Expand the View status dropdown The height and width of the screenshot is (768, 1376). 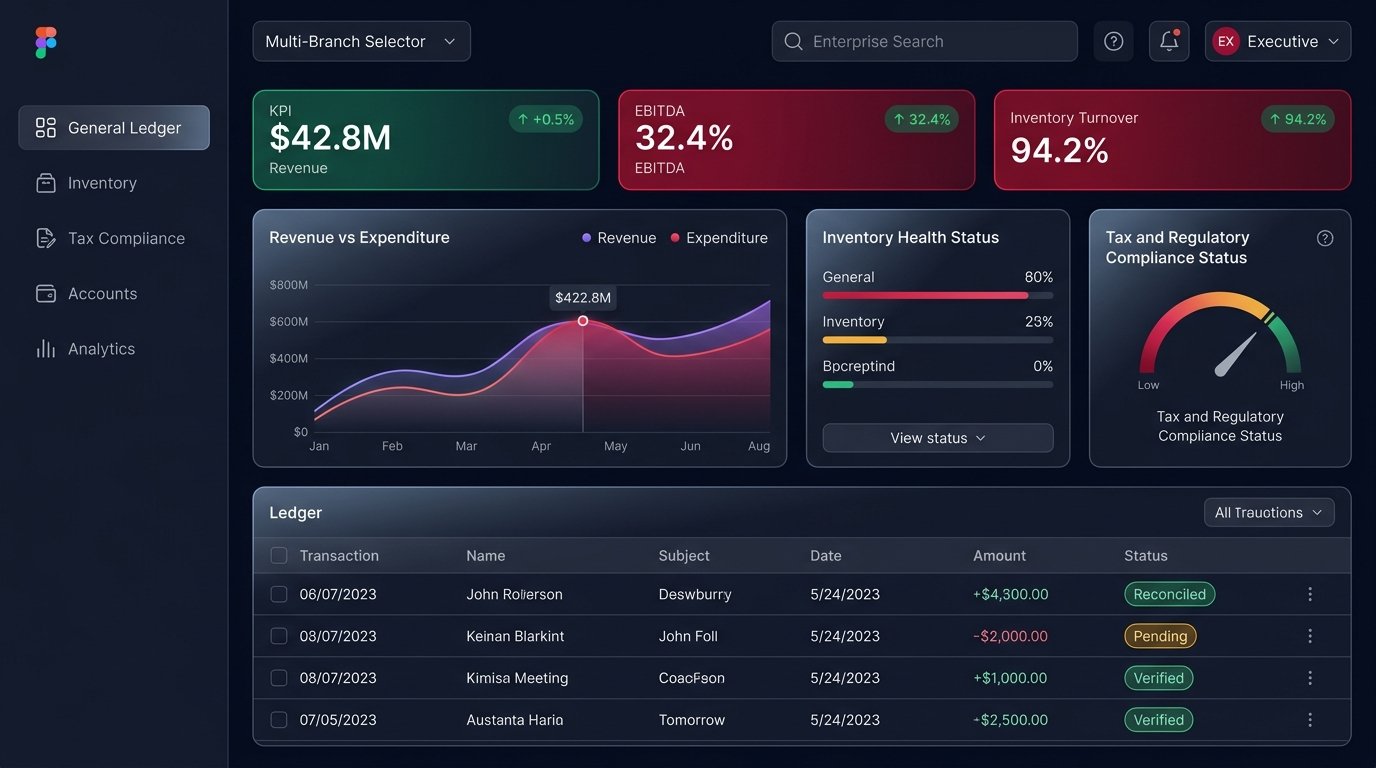pos(938,438)
